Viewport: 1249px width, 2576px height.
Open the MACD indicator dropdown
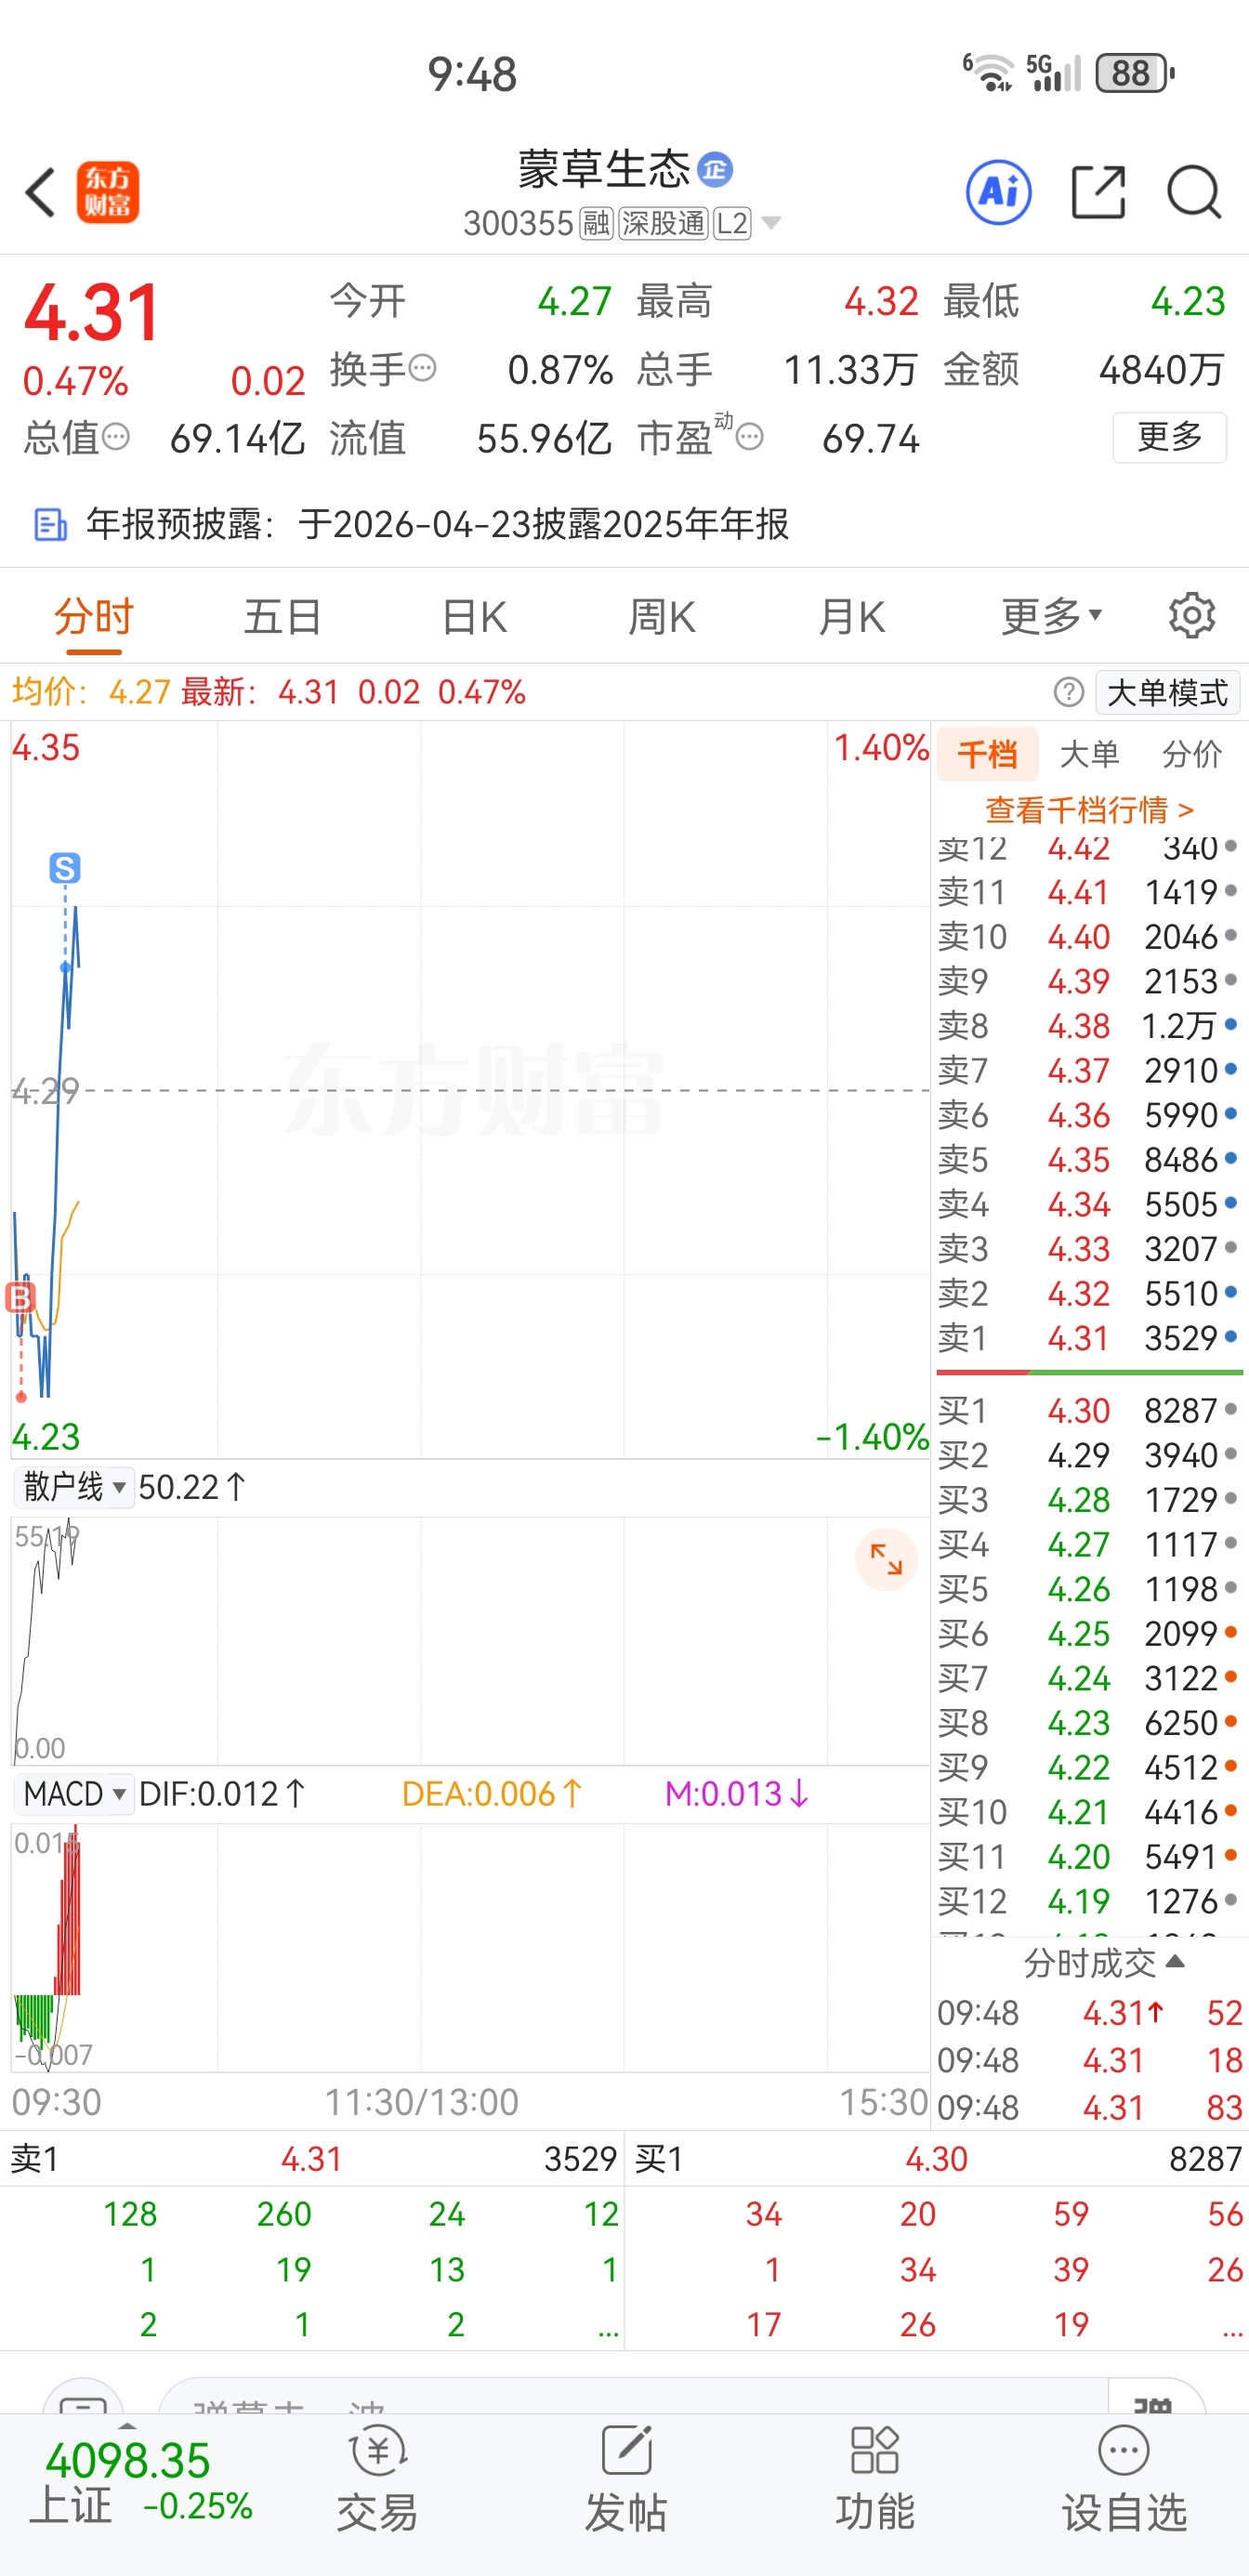point(74,1794)
